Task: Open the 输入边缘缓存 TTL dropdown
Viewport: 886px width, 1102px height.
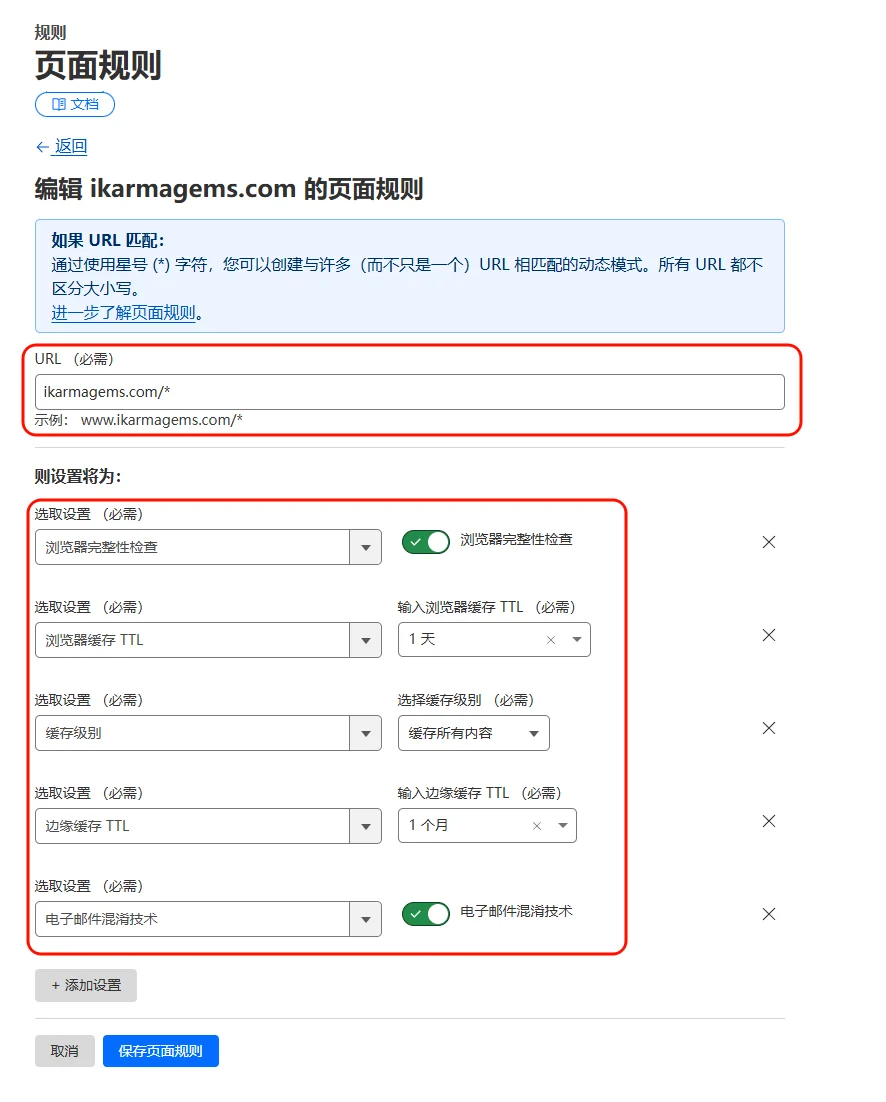Action: [x=564, y=825]
